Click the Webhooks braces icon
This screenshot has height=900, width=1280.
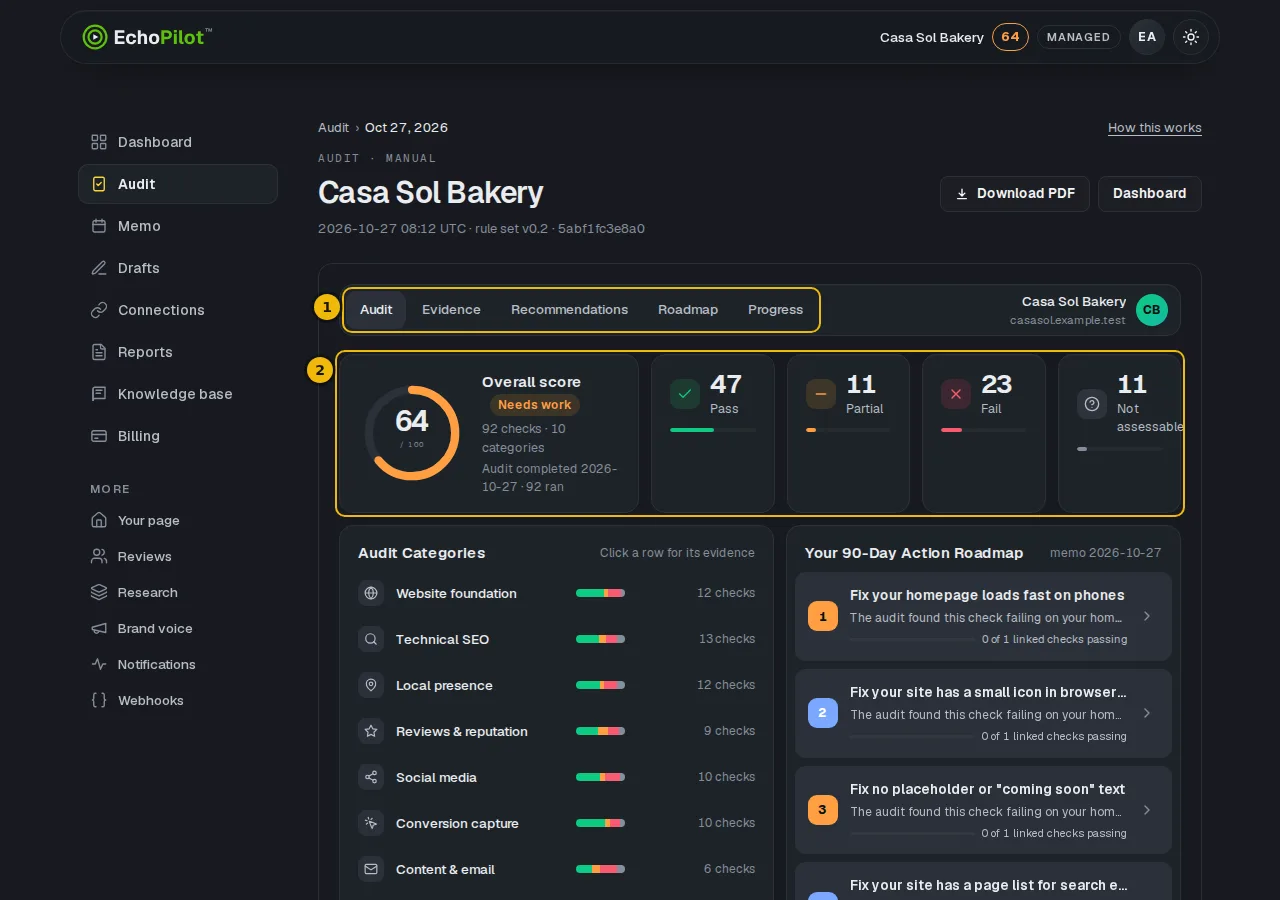[x=99, y=700]
